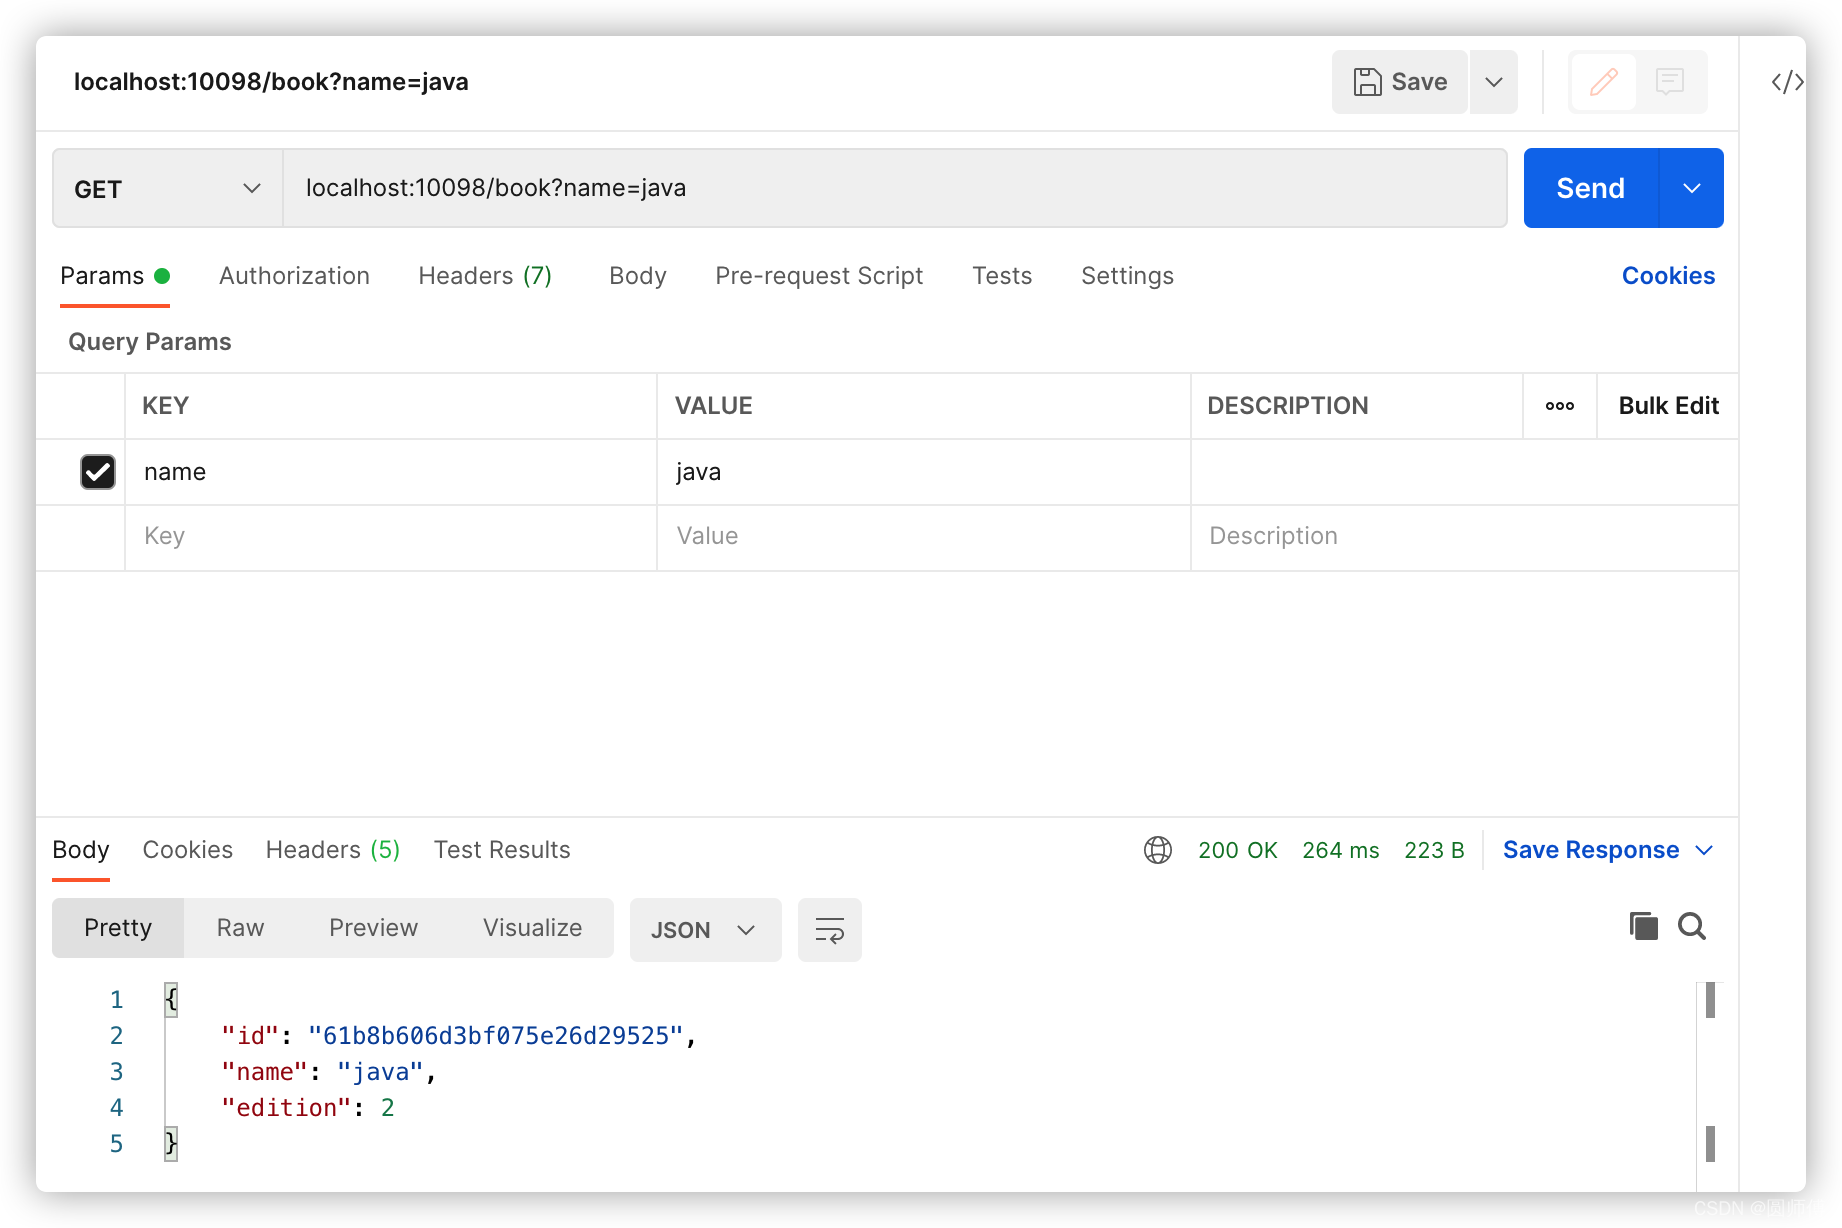The height and width of the screenshot is (1228, 1842).
Task: Collapse the JSON object at line 1 brace
Action: (171, 1000)
